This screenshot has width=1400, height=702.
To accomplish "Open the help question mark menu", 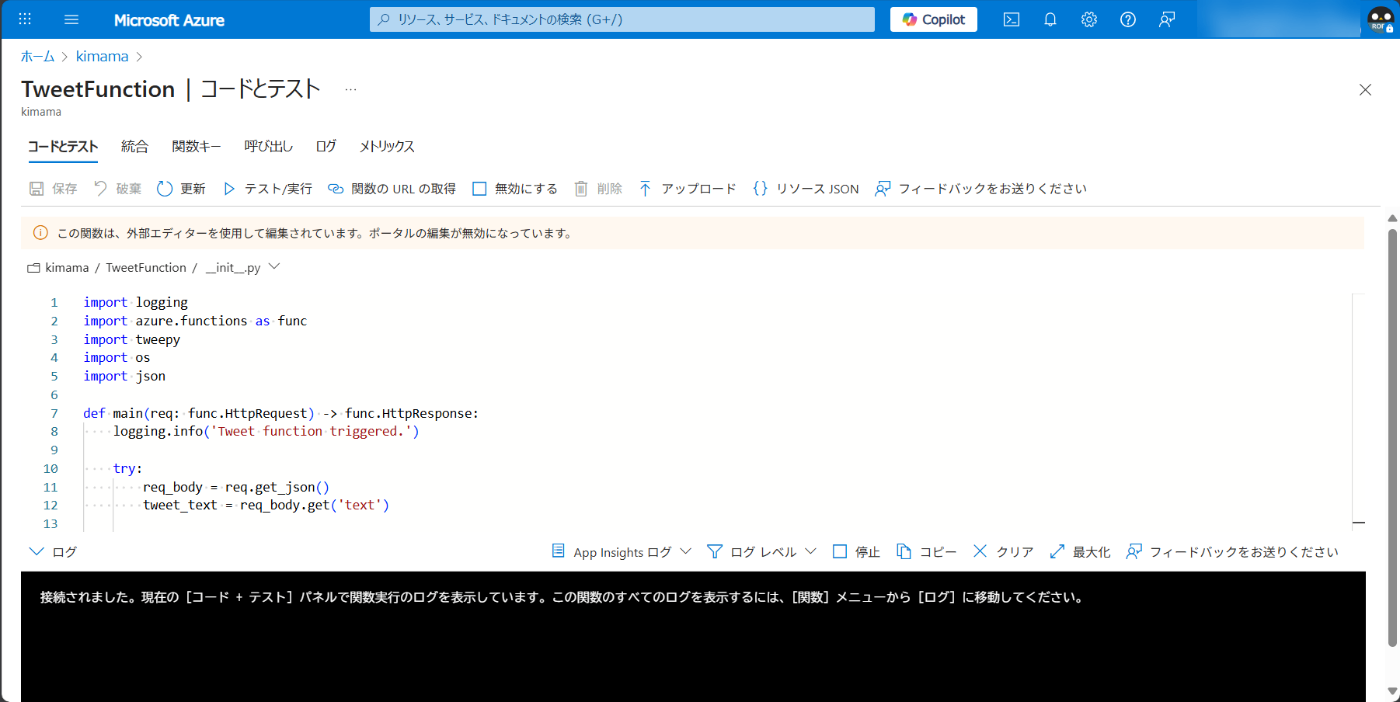I will 1128,19.
